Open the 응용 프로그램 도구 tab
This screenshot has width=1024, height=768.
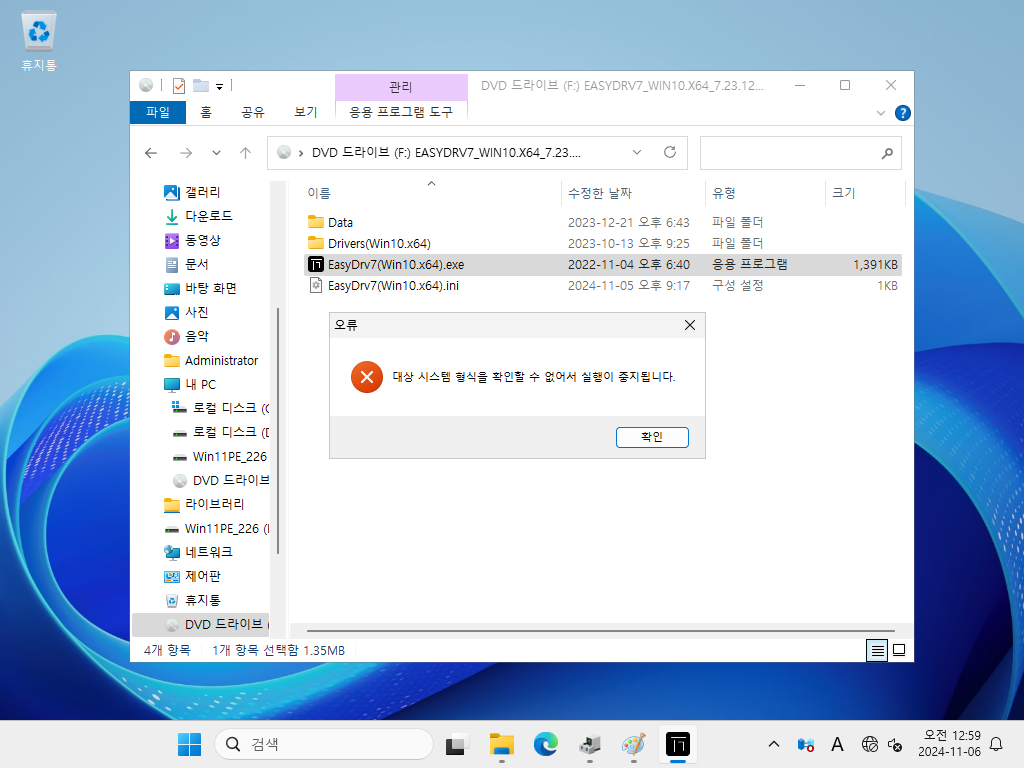click(x=401, y=112)
